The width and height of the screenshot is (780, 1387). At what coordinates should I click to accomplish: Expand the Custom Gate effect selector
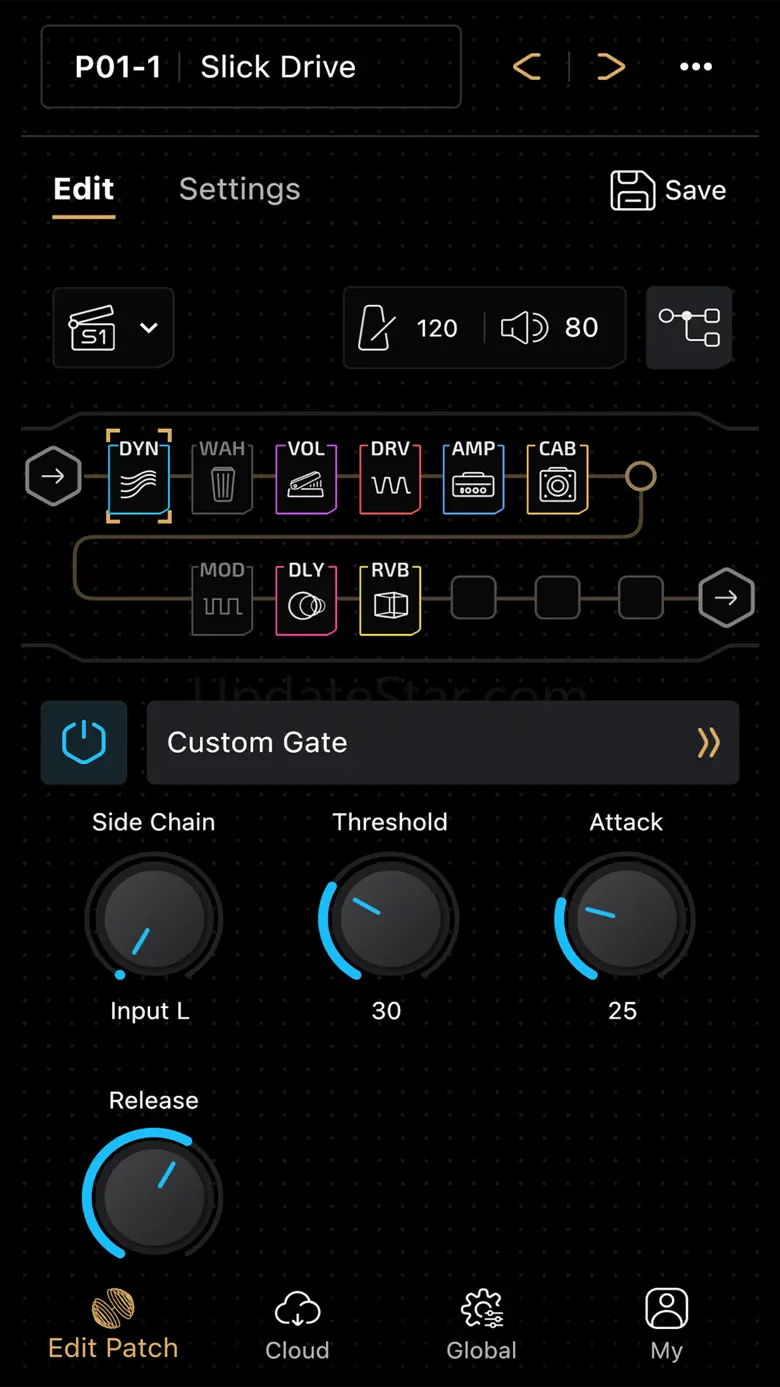click(x=443, y=742)
